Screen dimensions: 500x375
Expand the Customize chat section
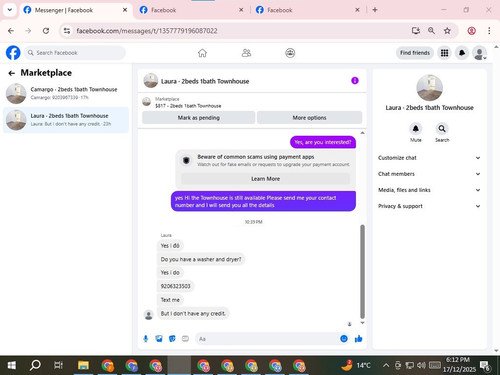click(x=429, y=158)
